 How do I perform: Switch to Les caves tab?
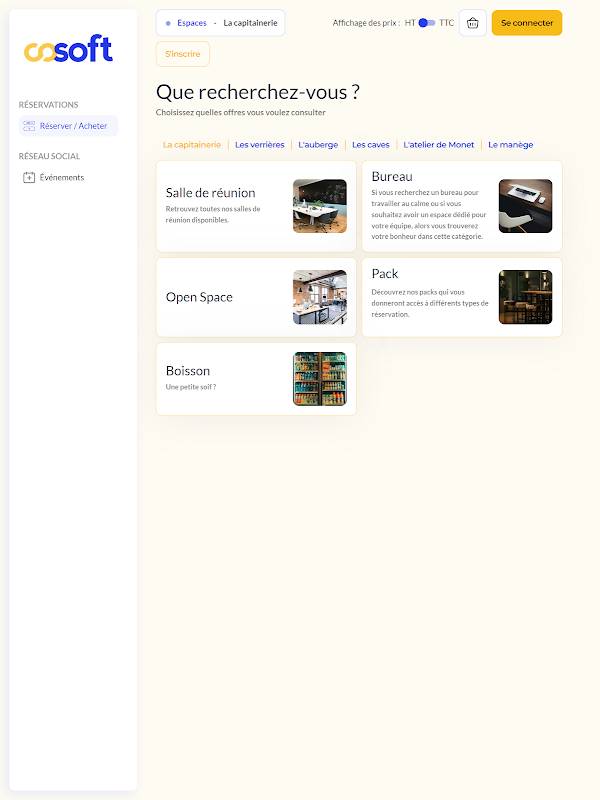(370, 145)
